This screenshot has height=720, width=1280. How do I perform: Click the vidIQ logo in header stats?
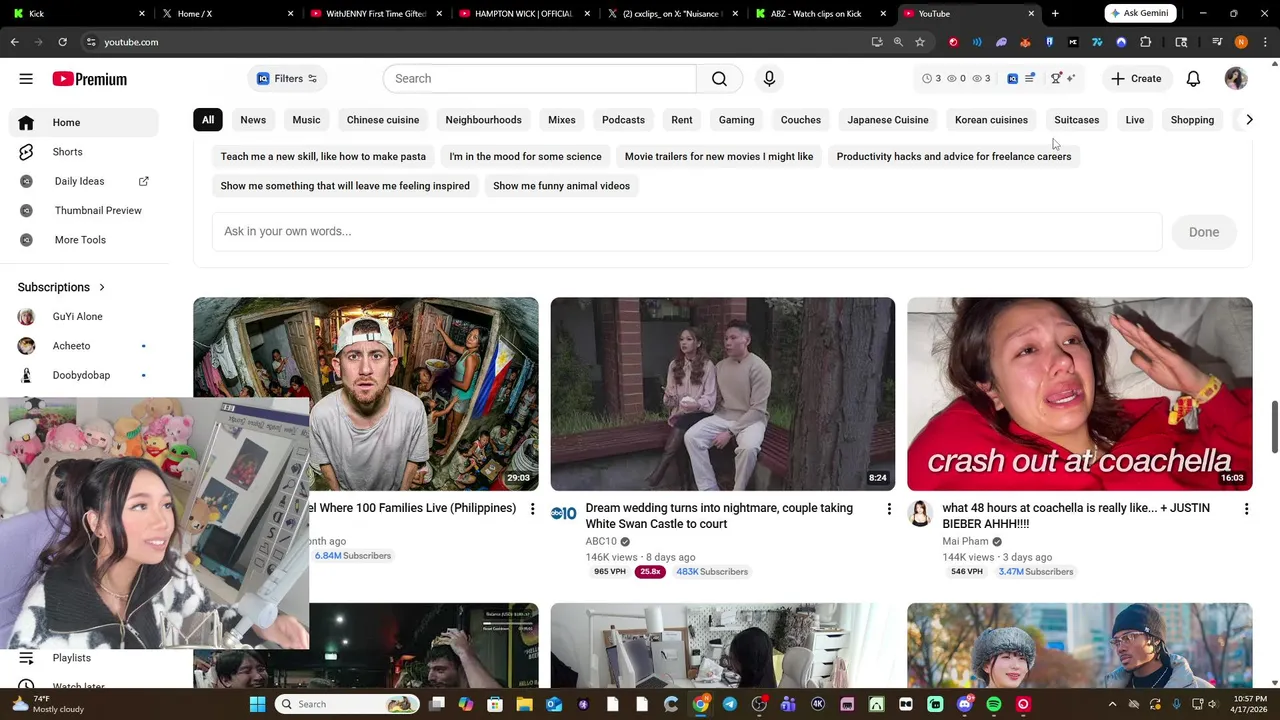1012,78
